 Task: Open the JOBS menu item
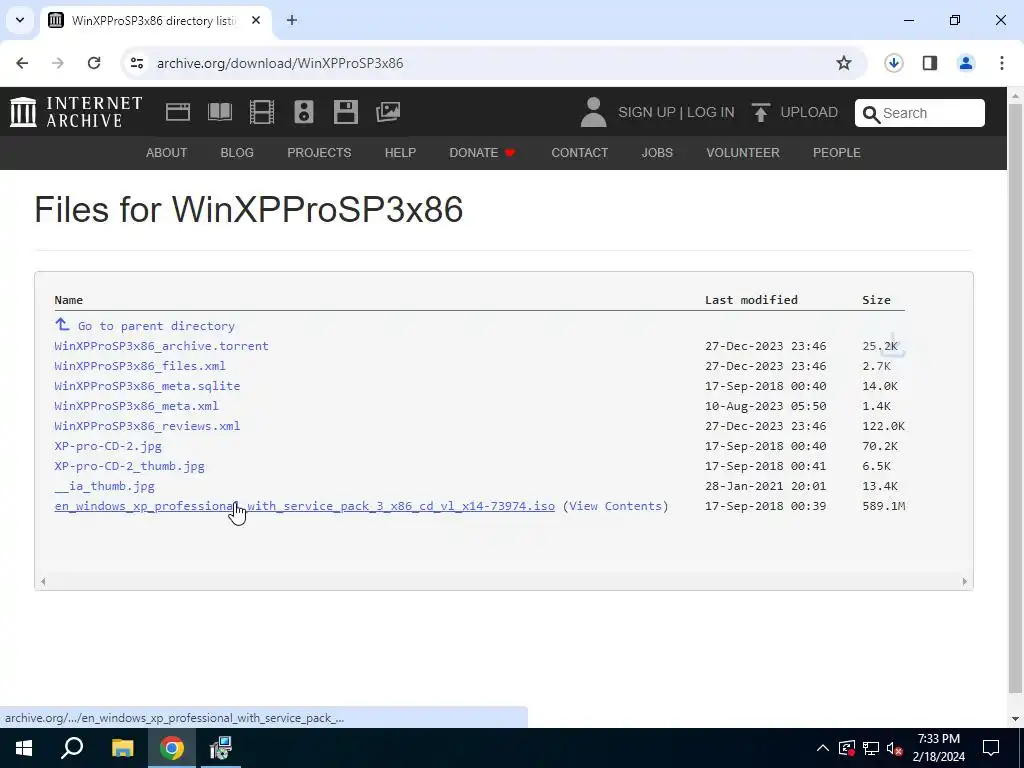point(657,153)
